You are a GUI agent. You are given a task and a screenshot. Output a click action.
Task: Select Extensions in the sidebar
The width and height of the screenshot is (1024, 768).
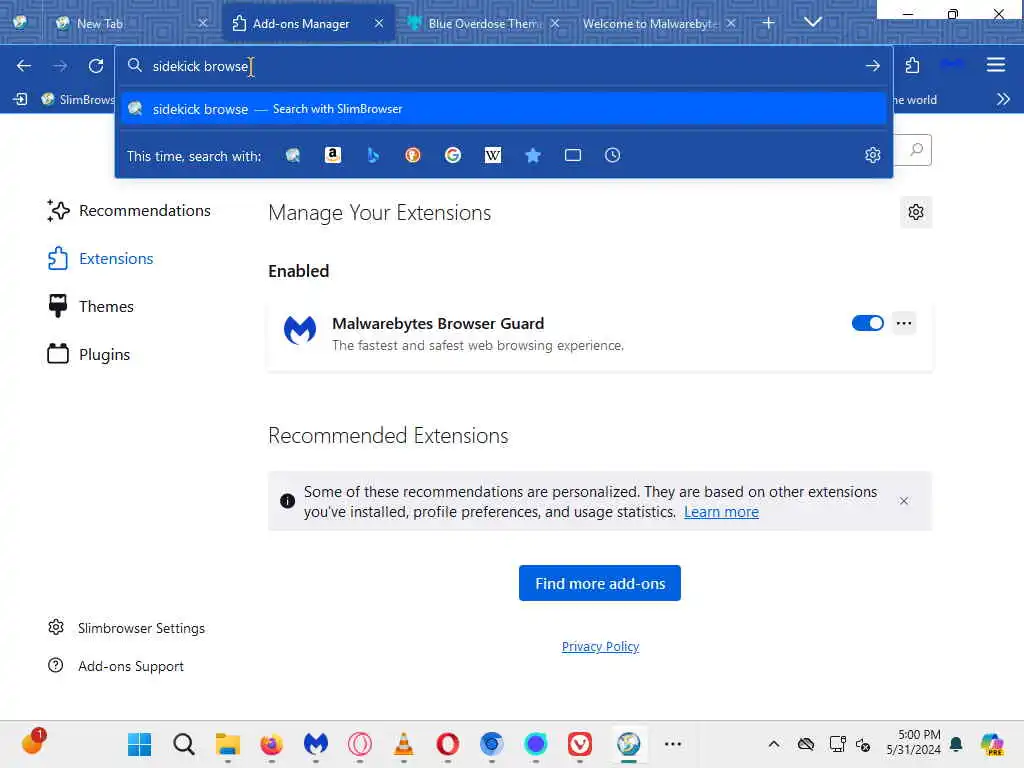coord(101,259)
